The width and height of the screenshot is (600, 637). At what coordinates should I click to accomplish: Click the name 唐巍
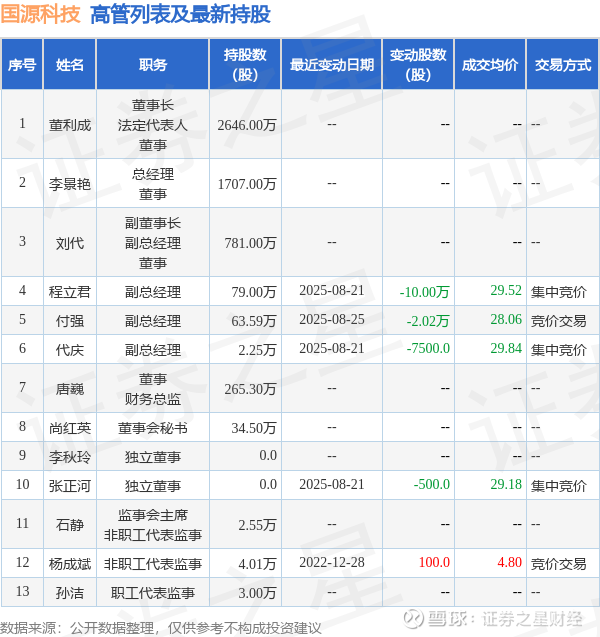tap(70, 389)
